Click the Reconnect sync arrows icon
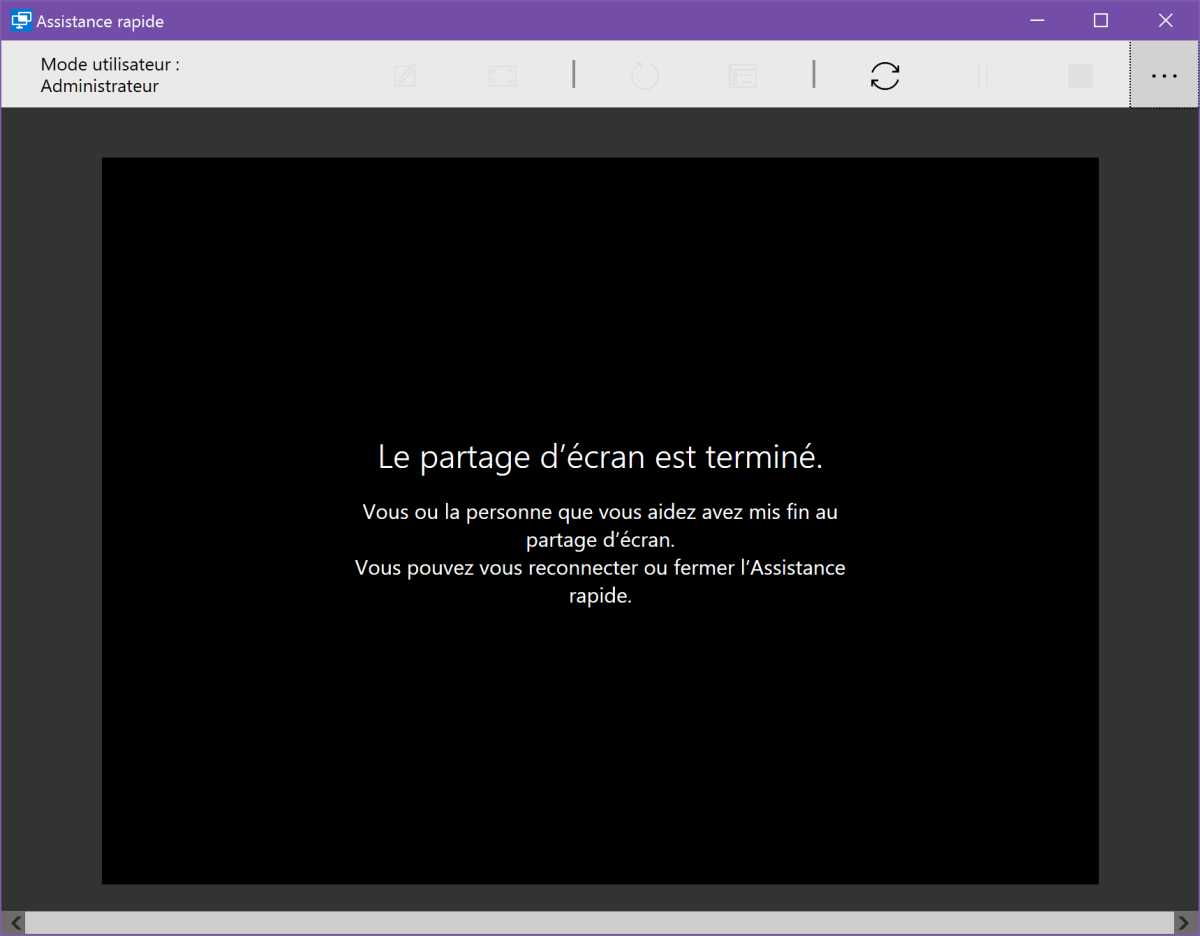Image resolution: width=1200 pixels, height=936 pixels. click(x=884, y=76)
